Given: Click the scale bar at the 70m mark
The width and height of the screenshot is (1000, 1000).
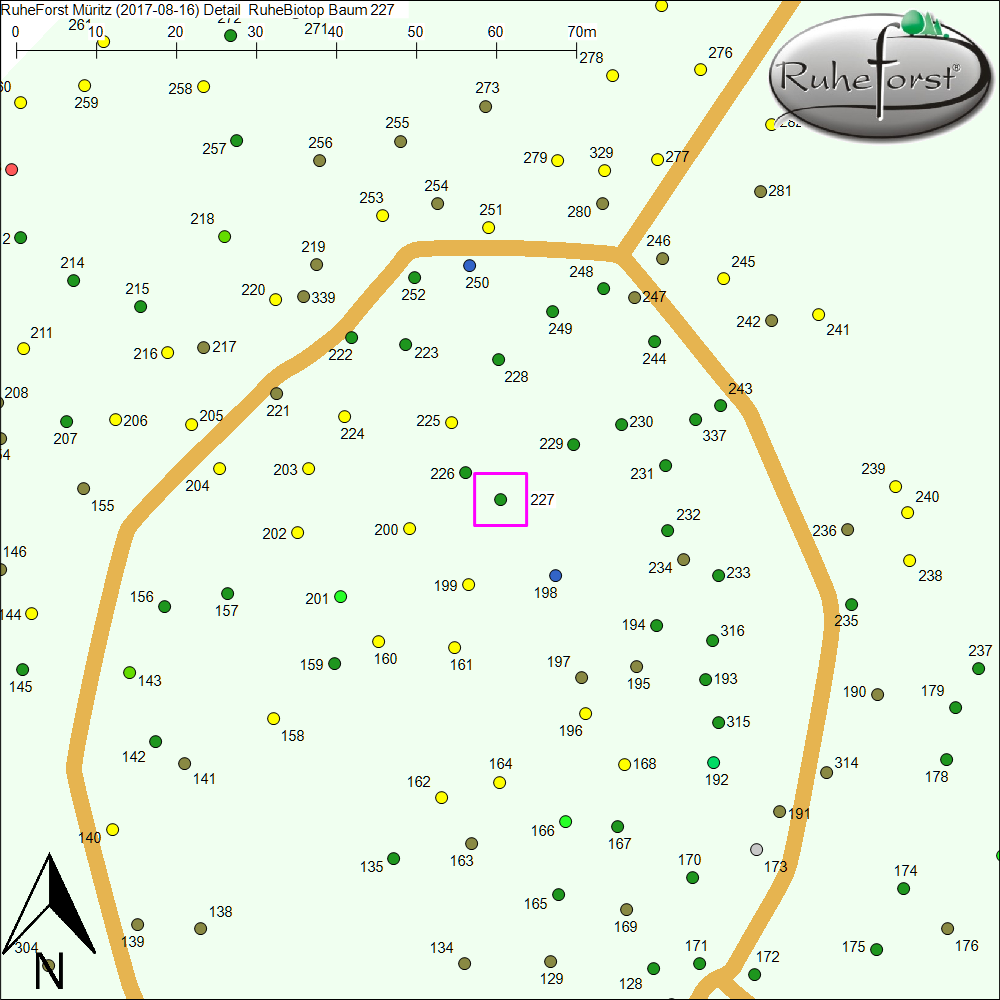Looking at the screenshot, I should click(x=577, y=48).
